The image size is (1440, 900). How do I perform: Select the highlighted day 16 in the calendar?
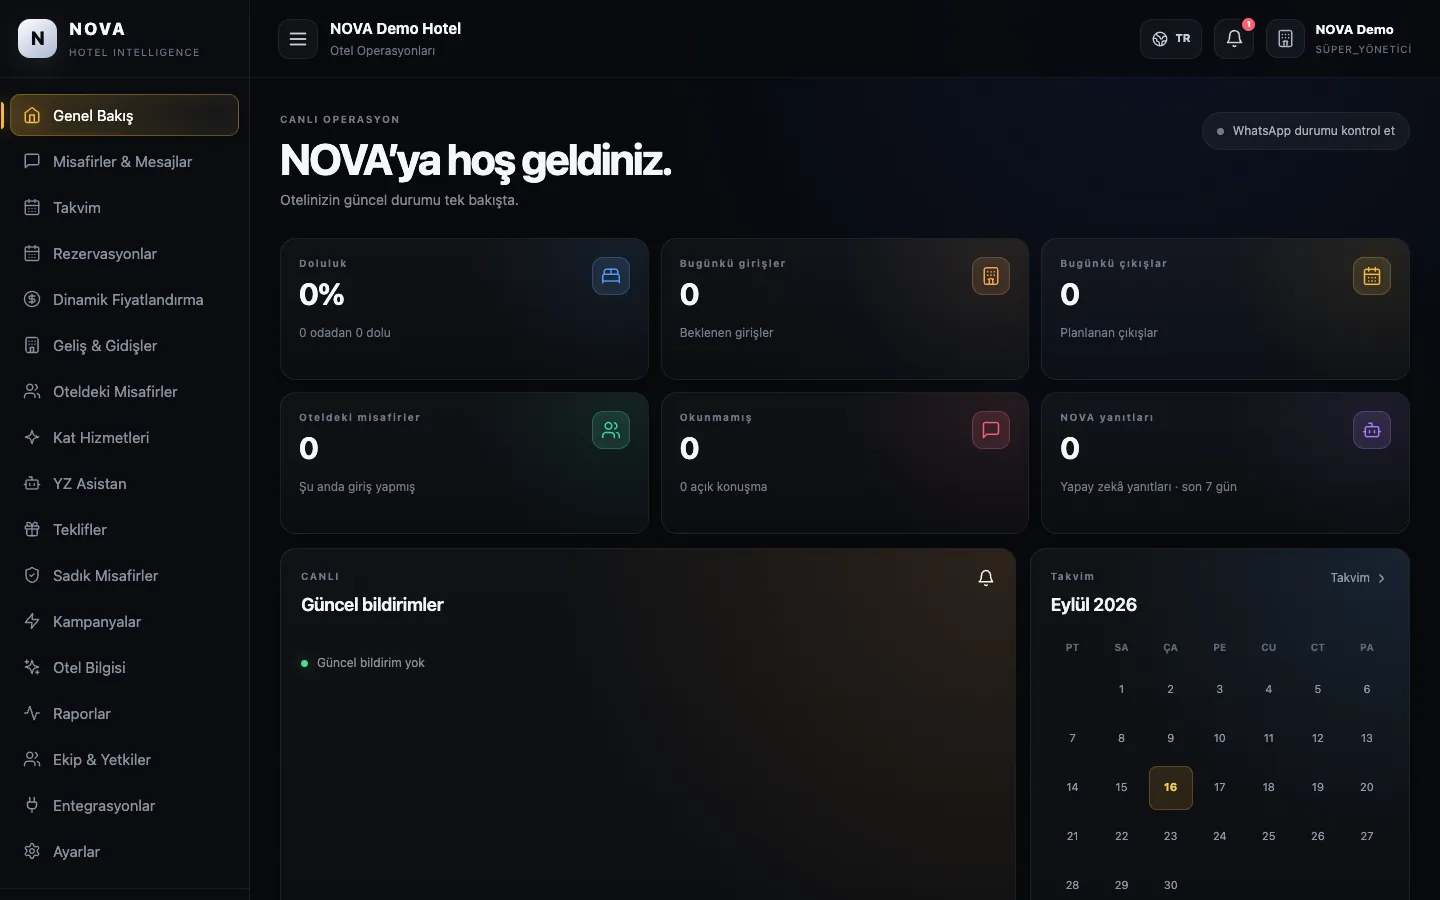point(1170,787)
